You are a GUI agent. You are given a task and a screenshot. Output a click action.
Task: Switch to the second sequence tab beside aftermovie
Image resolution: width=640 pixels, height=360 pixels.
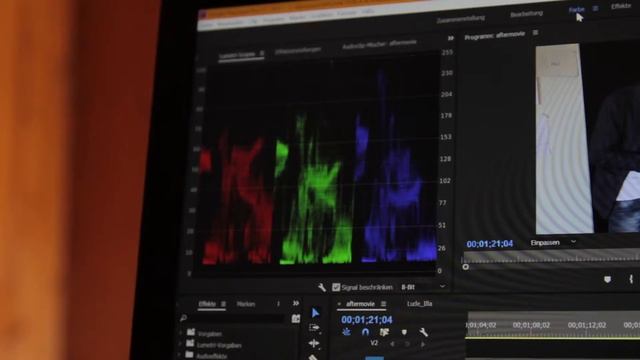click(419, 304)
